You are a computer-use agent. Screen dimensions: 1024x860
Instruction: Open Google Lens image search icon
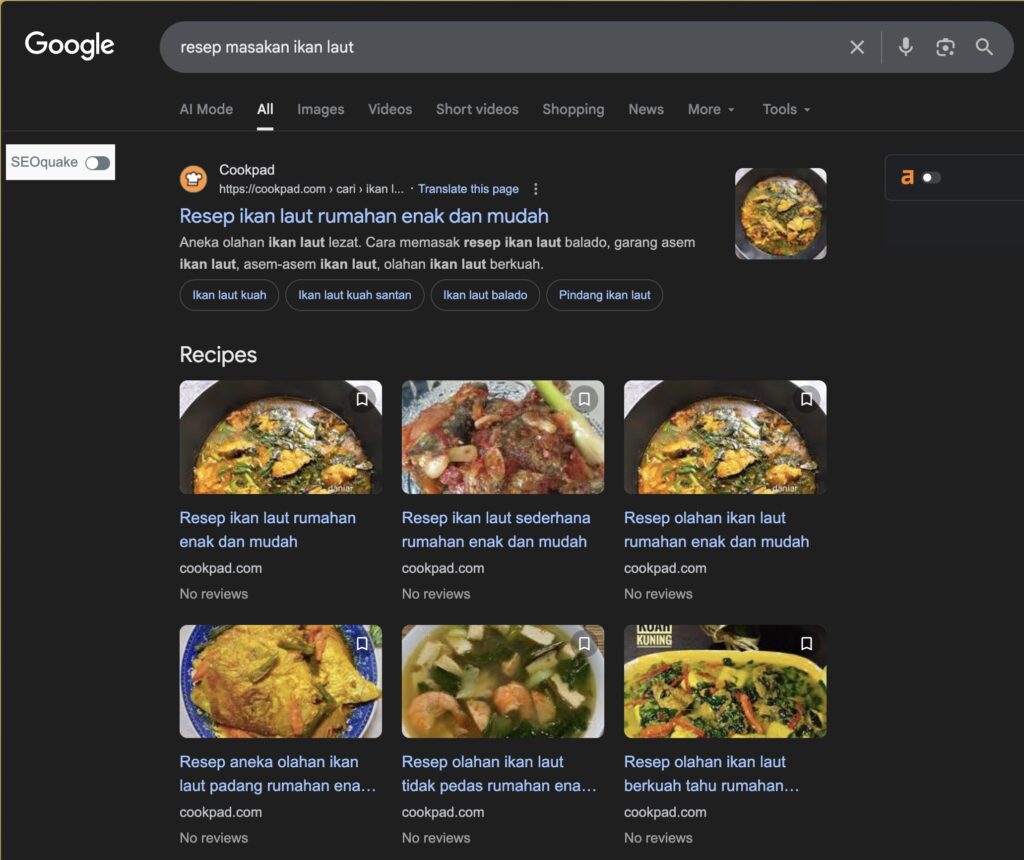945,47
